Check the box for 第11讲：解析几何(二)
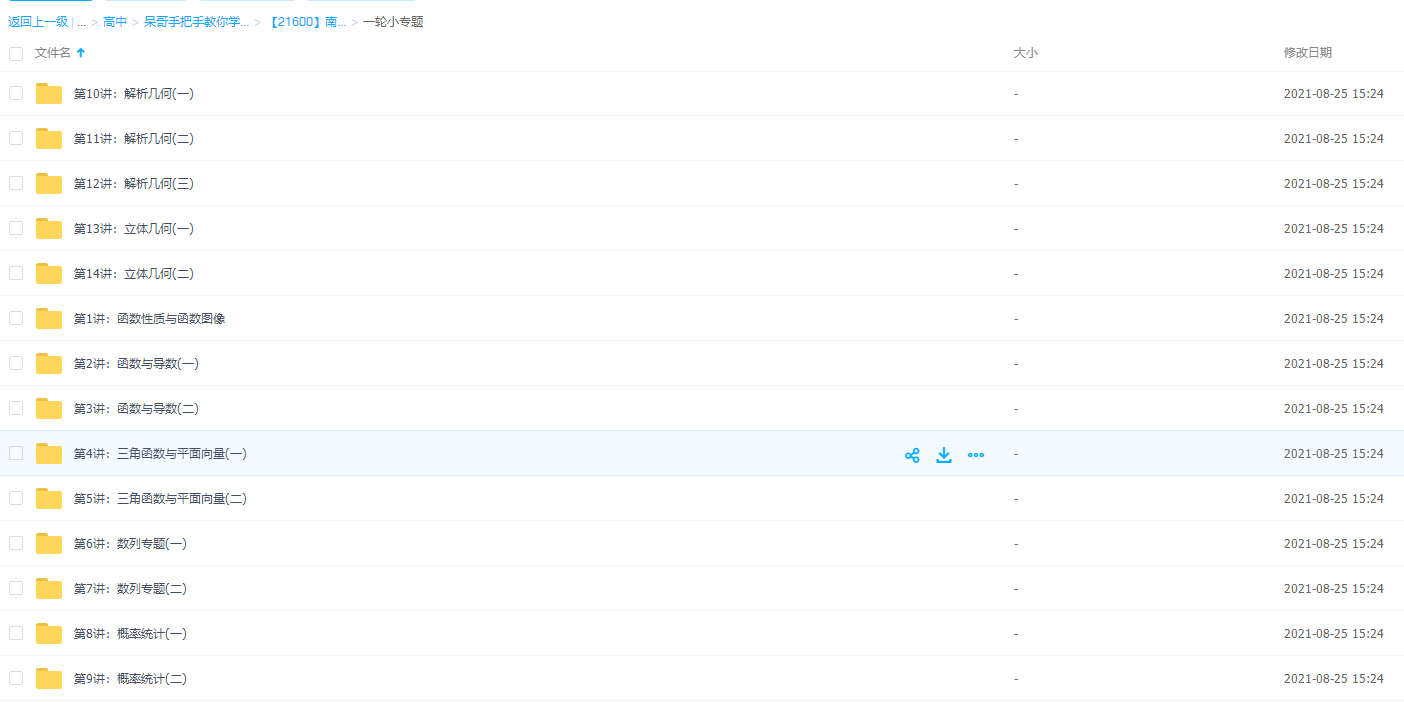The width and height of the screenshot is (1404, 702). [x=16, y=138]
